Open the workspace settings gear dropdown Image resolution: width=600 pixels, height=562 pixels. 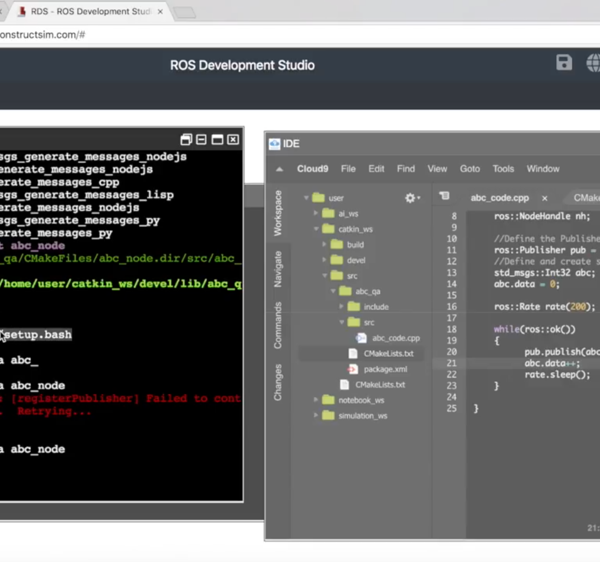[x=412, y=198]
